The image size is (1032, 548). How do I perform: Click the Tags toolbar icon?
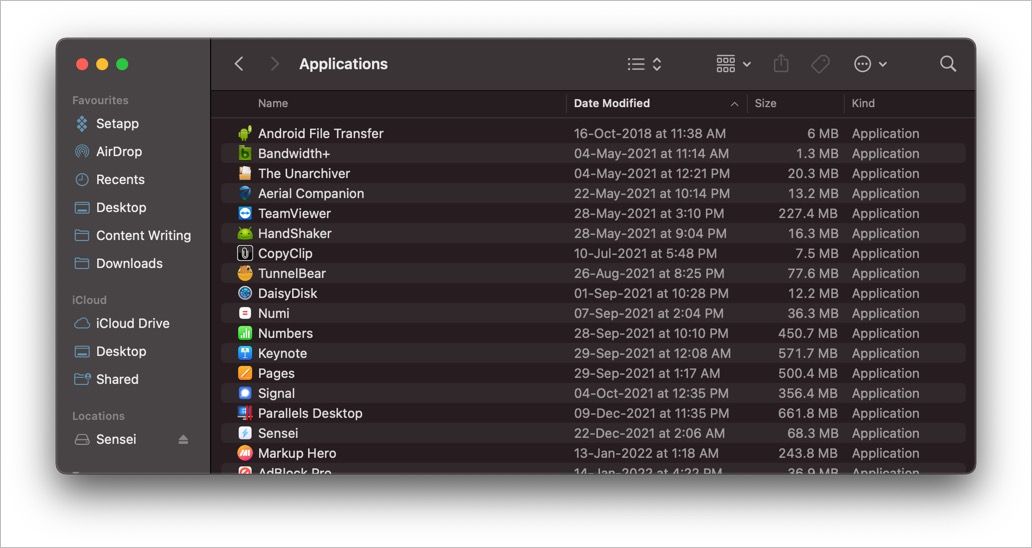pos(820,64)
